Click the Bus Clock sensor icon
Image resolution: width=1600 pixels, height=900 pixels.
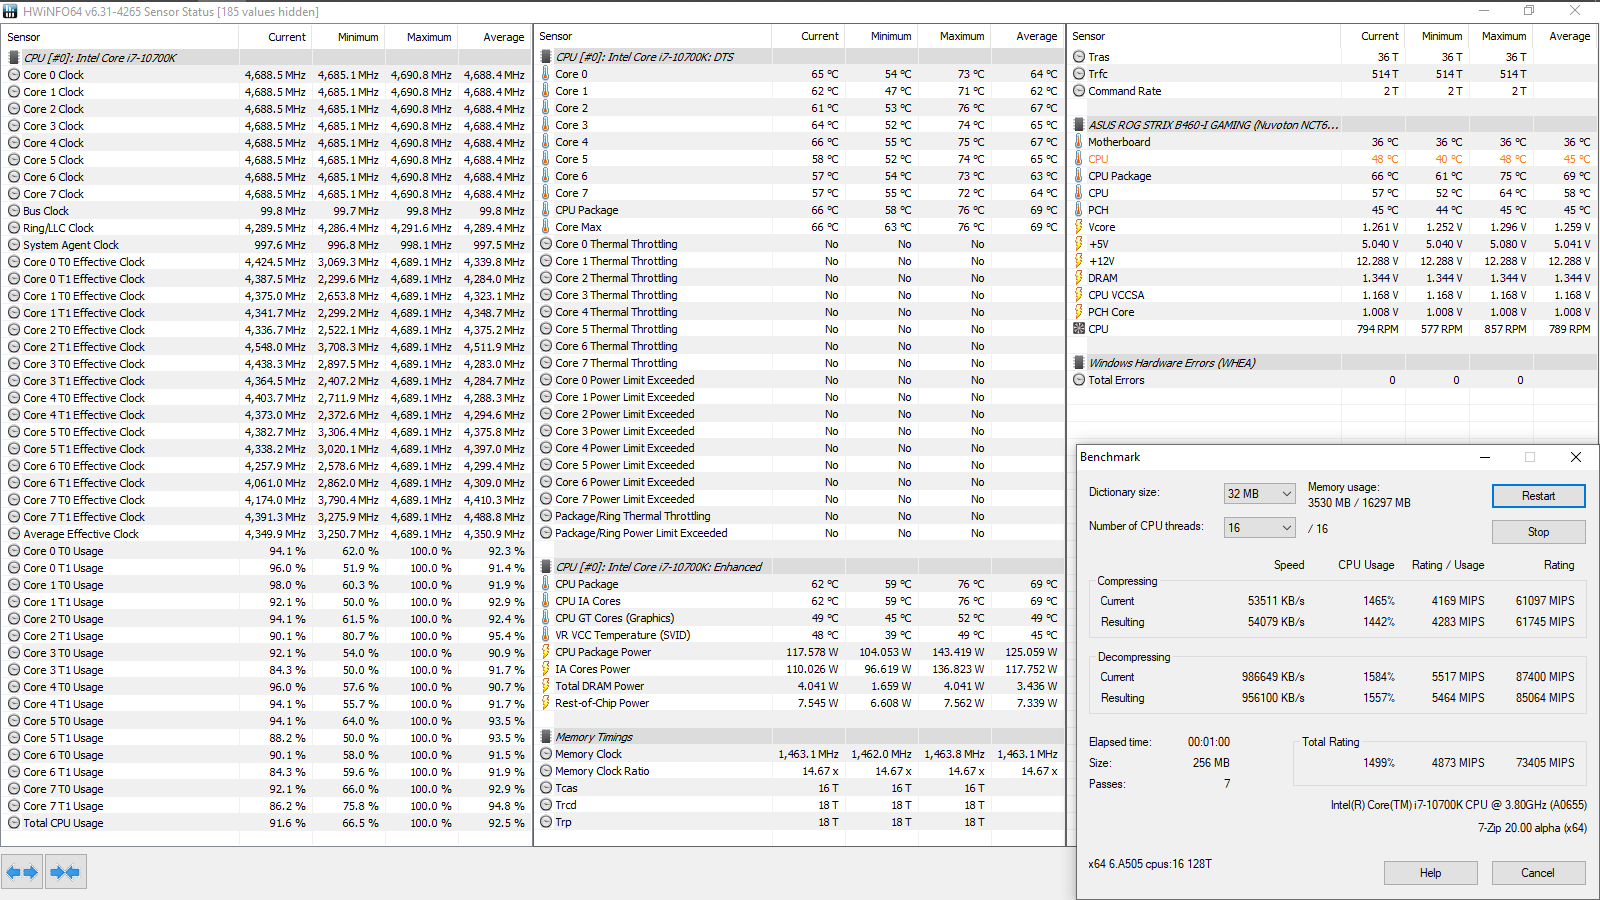(14, 211)
